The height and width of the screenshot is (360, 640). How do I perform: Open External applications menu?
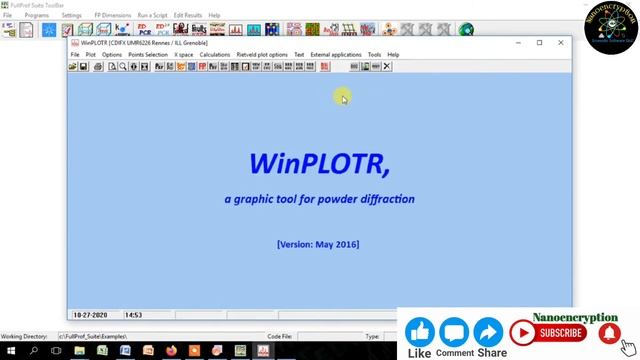tap(336, 55)
